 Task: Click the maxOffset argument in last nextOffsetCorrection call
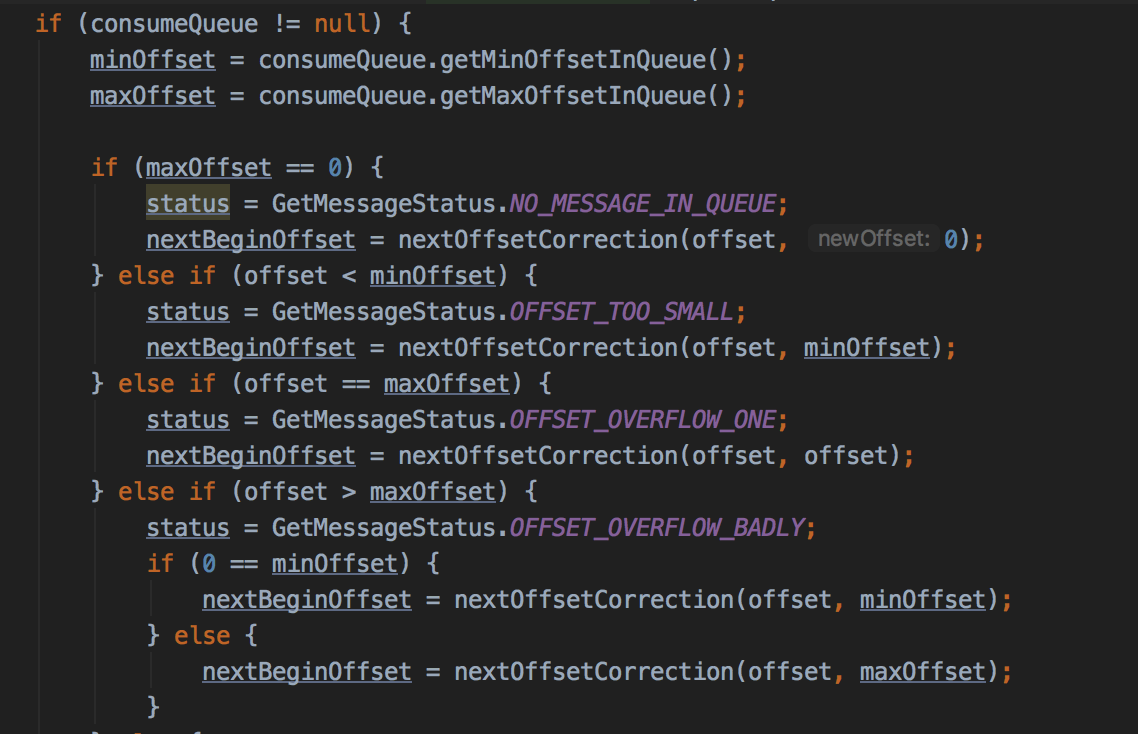tap(922, 672)
